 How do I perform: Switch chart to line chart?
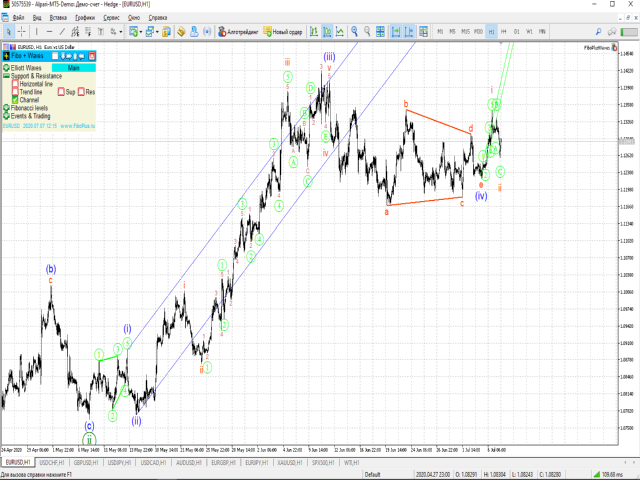[340, 32]
